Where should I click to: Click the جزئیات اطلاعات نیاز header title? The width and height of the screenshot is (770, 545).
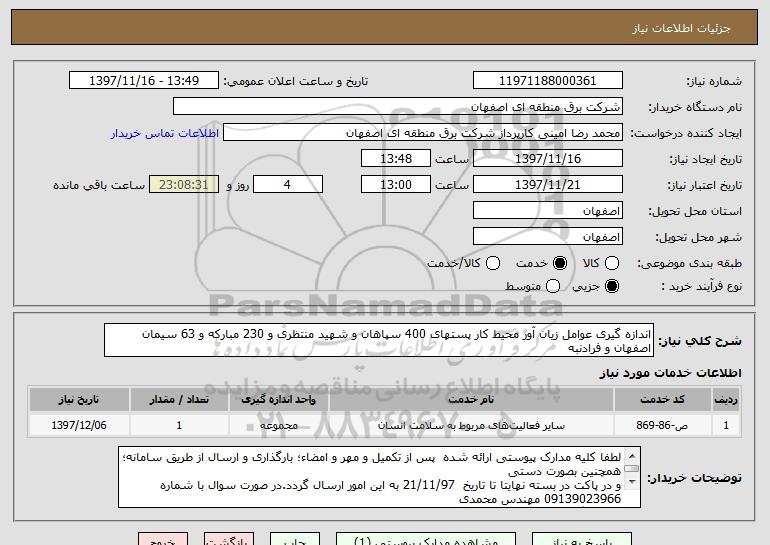click(x=681, y=28)
